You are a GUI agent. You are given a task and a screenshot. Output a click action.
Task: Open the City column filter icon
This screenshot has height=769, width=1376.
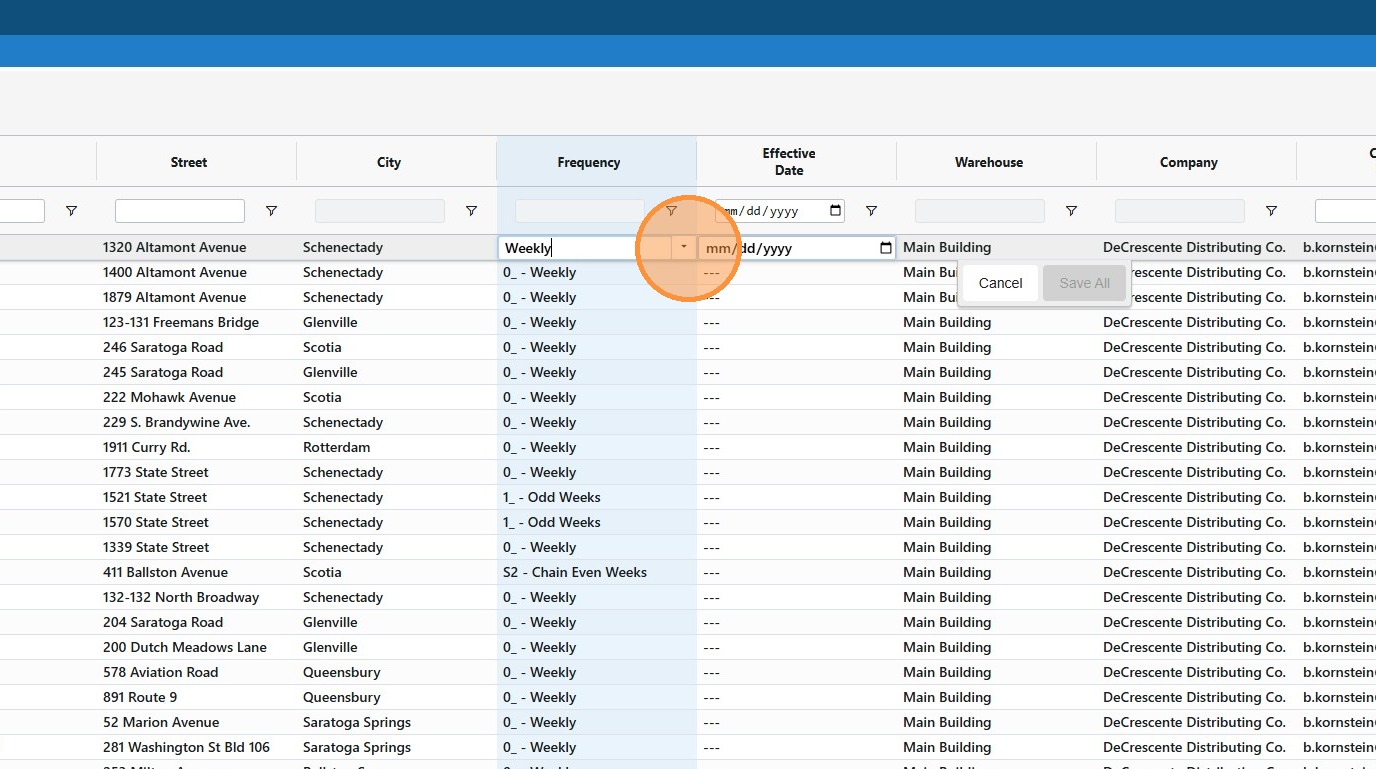(471, 211)
